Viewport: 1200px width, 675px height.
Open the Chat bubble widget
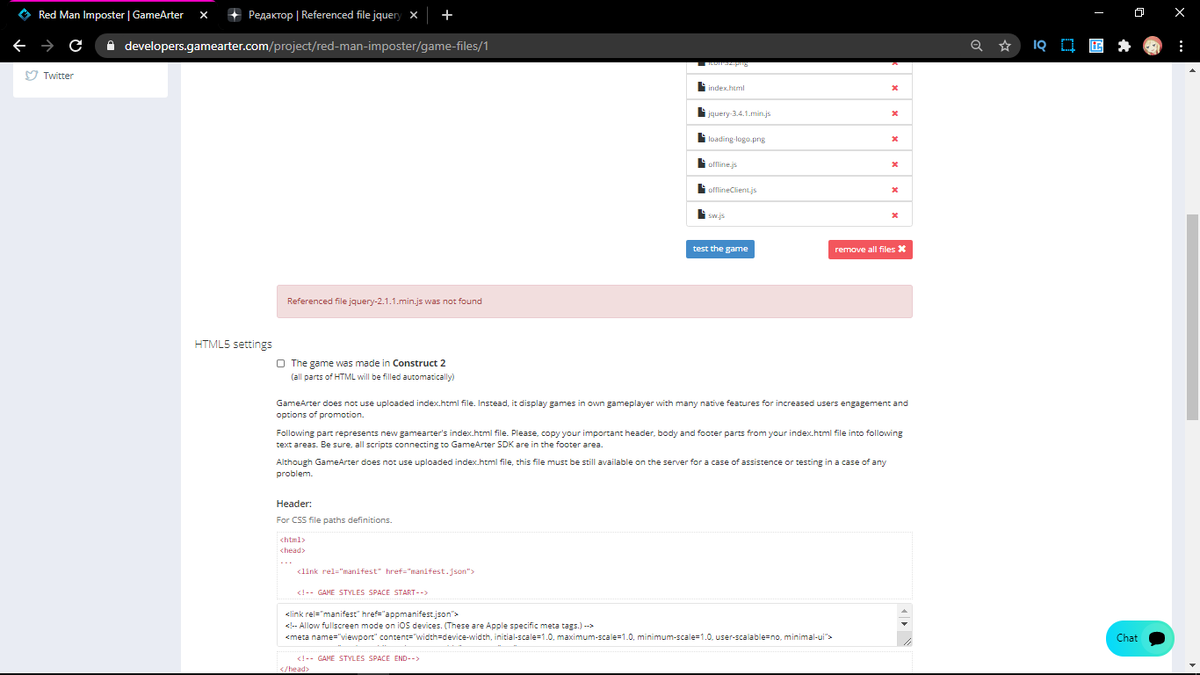click(x=1139, y=638)
